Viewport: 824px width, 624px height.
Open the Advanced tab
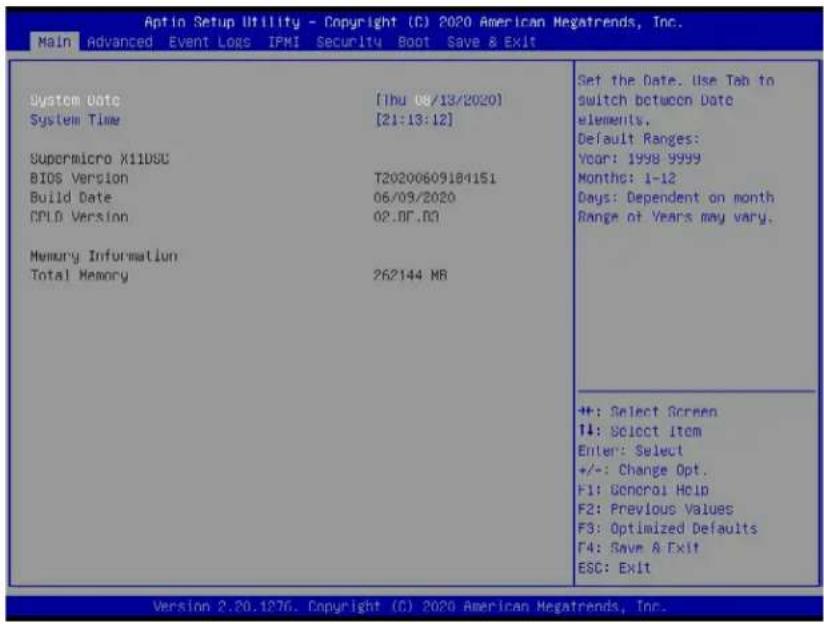120,42
